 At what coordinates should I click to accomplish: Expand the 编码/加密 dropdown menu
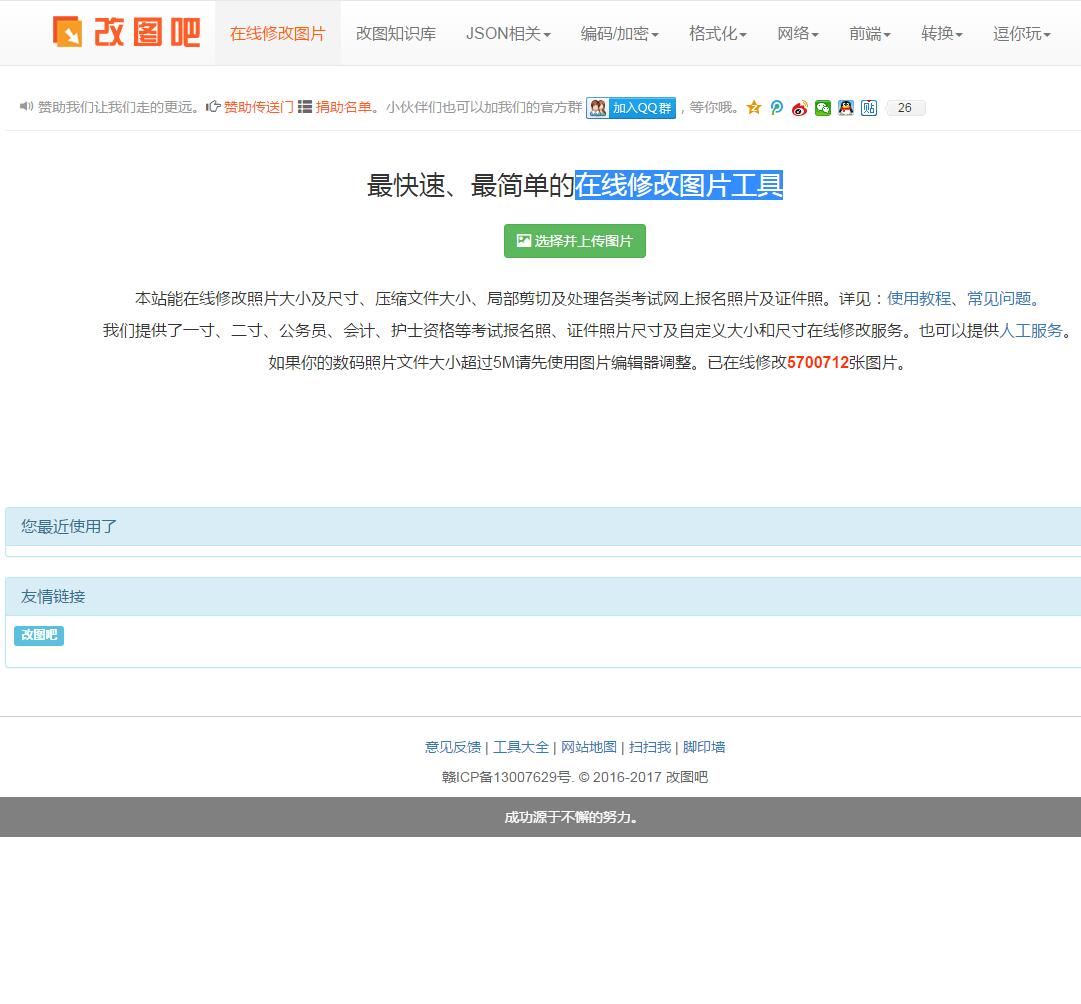tap(619, 33)
